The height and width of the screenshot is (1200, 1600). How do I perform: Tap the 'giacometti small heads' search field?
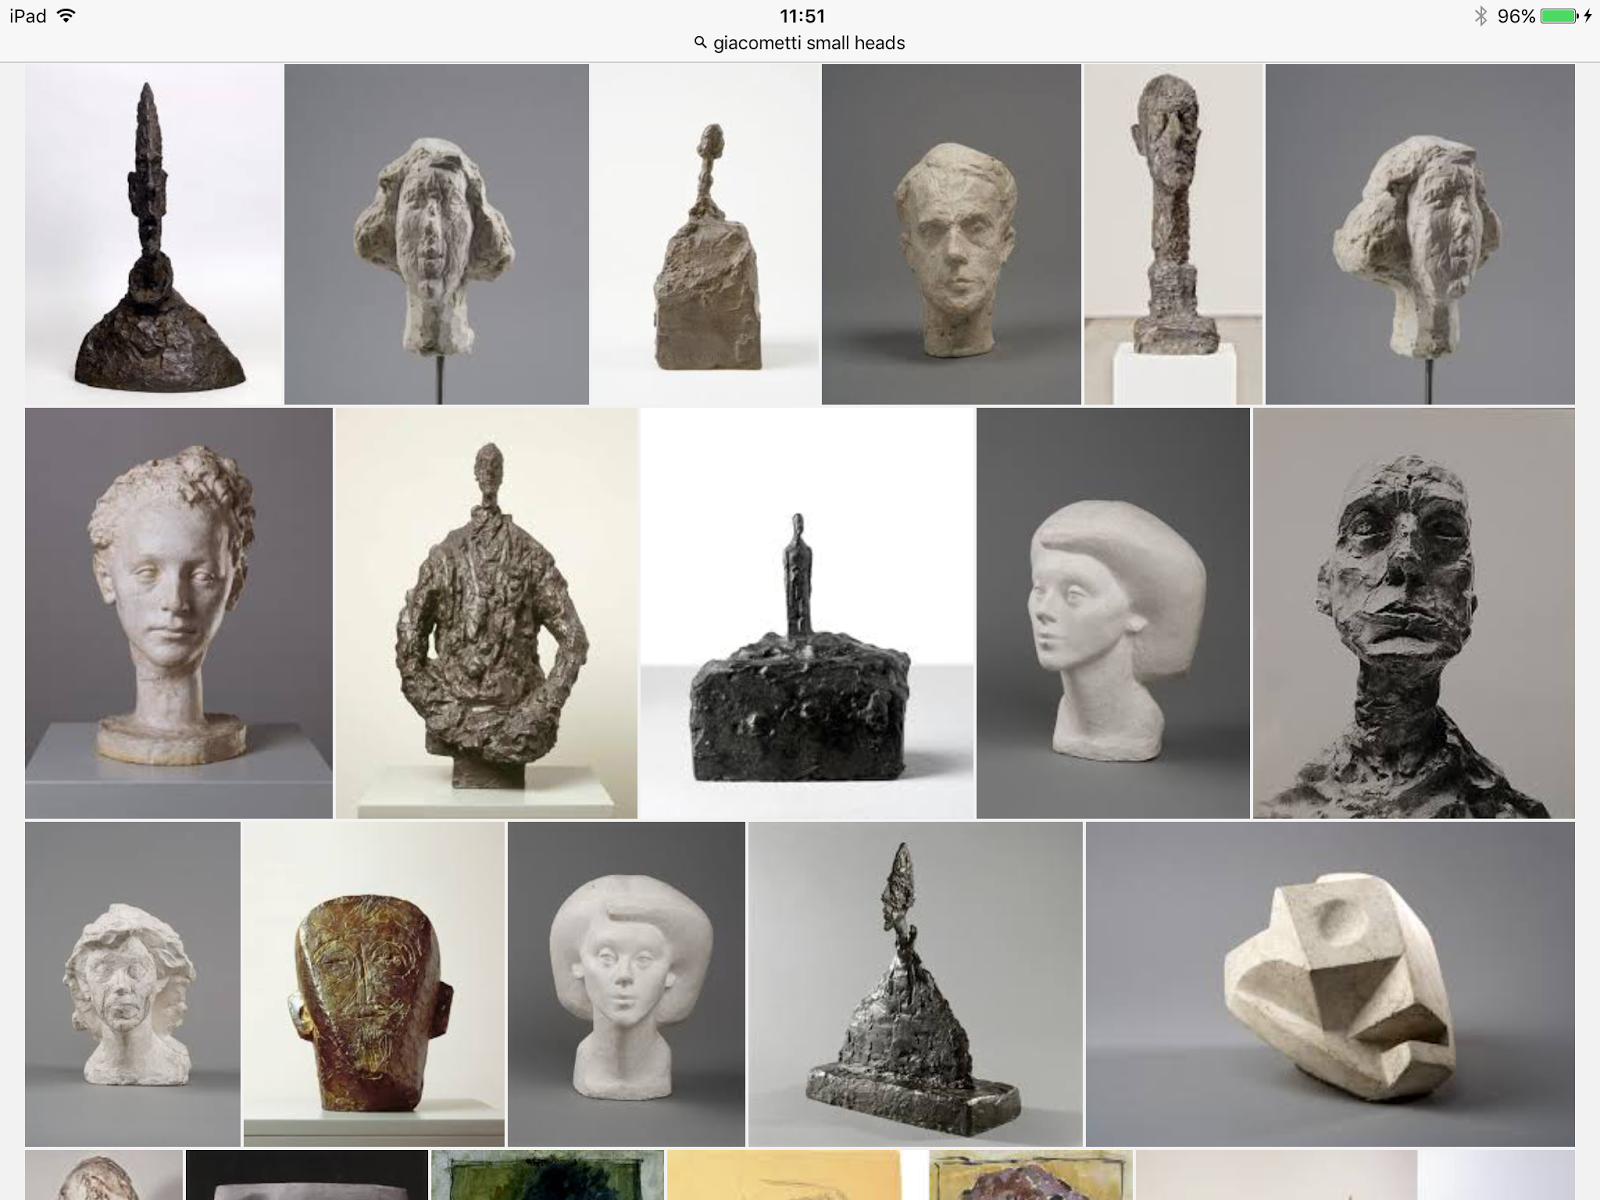pos(800,43)
